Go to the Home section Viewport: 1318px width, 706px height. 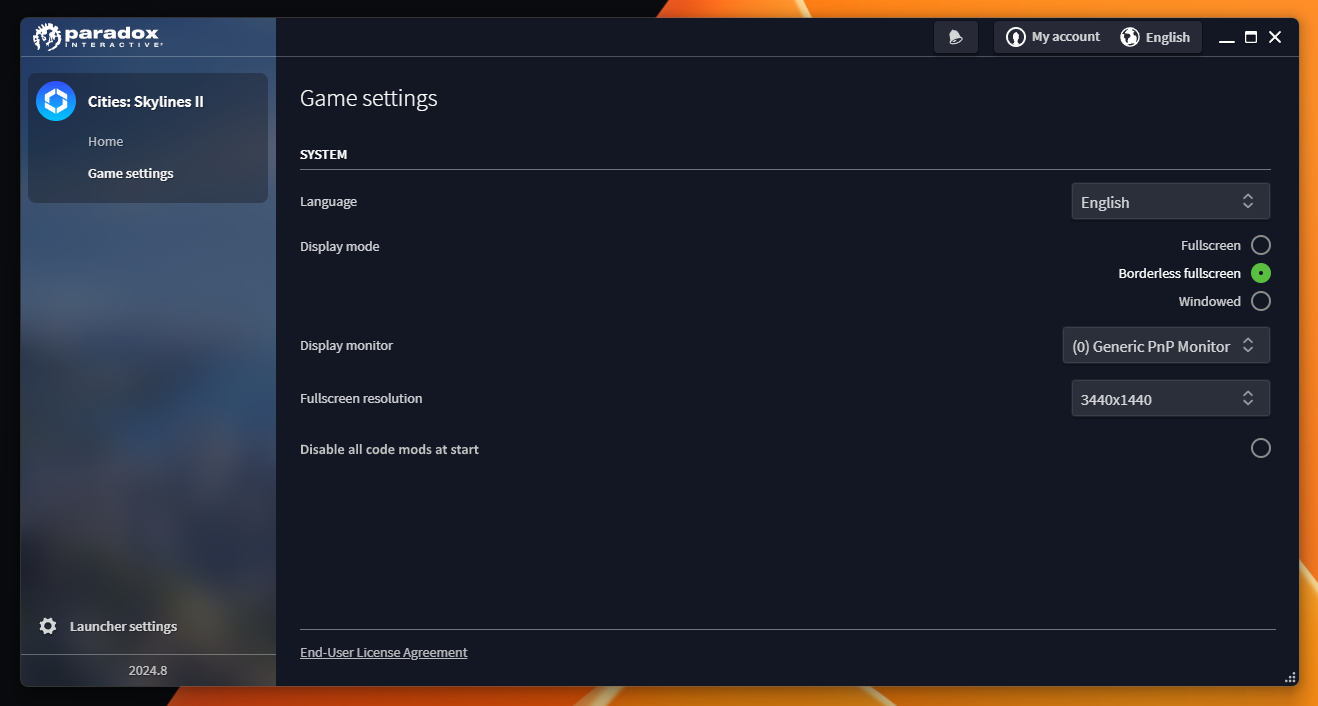[105, 141]
